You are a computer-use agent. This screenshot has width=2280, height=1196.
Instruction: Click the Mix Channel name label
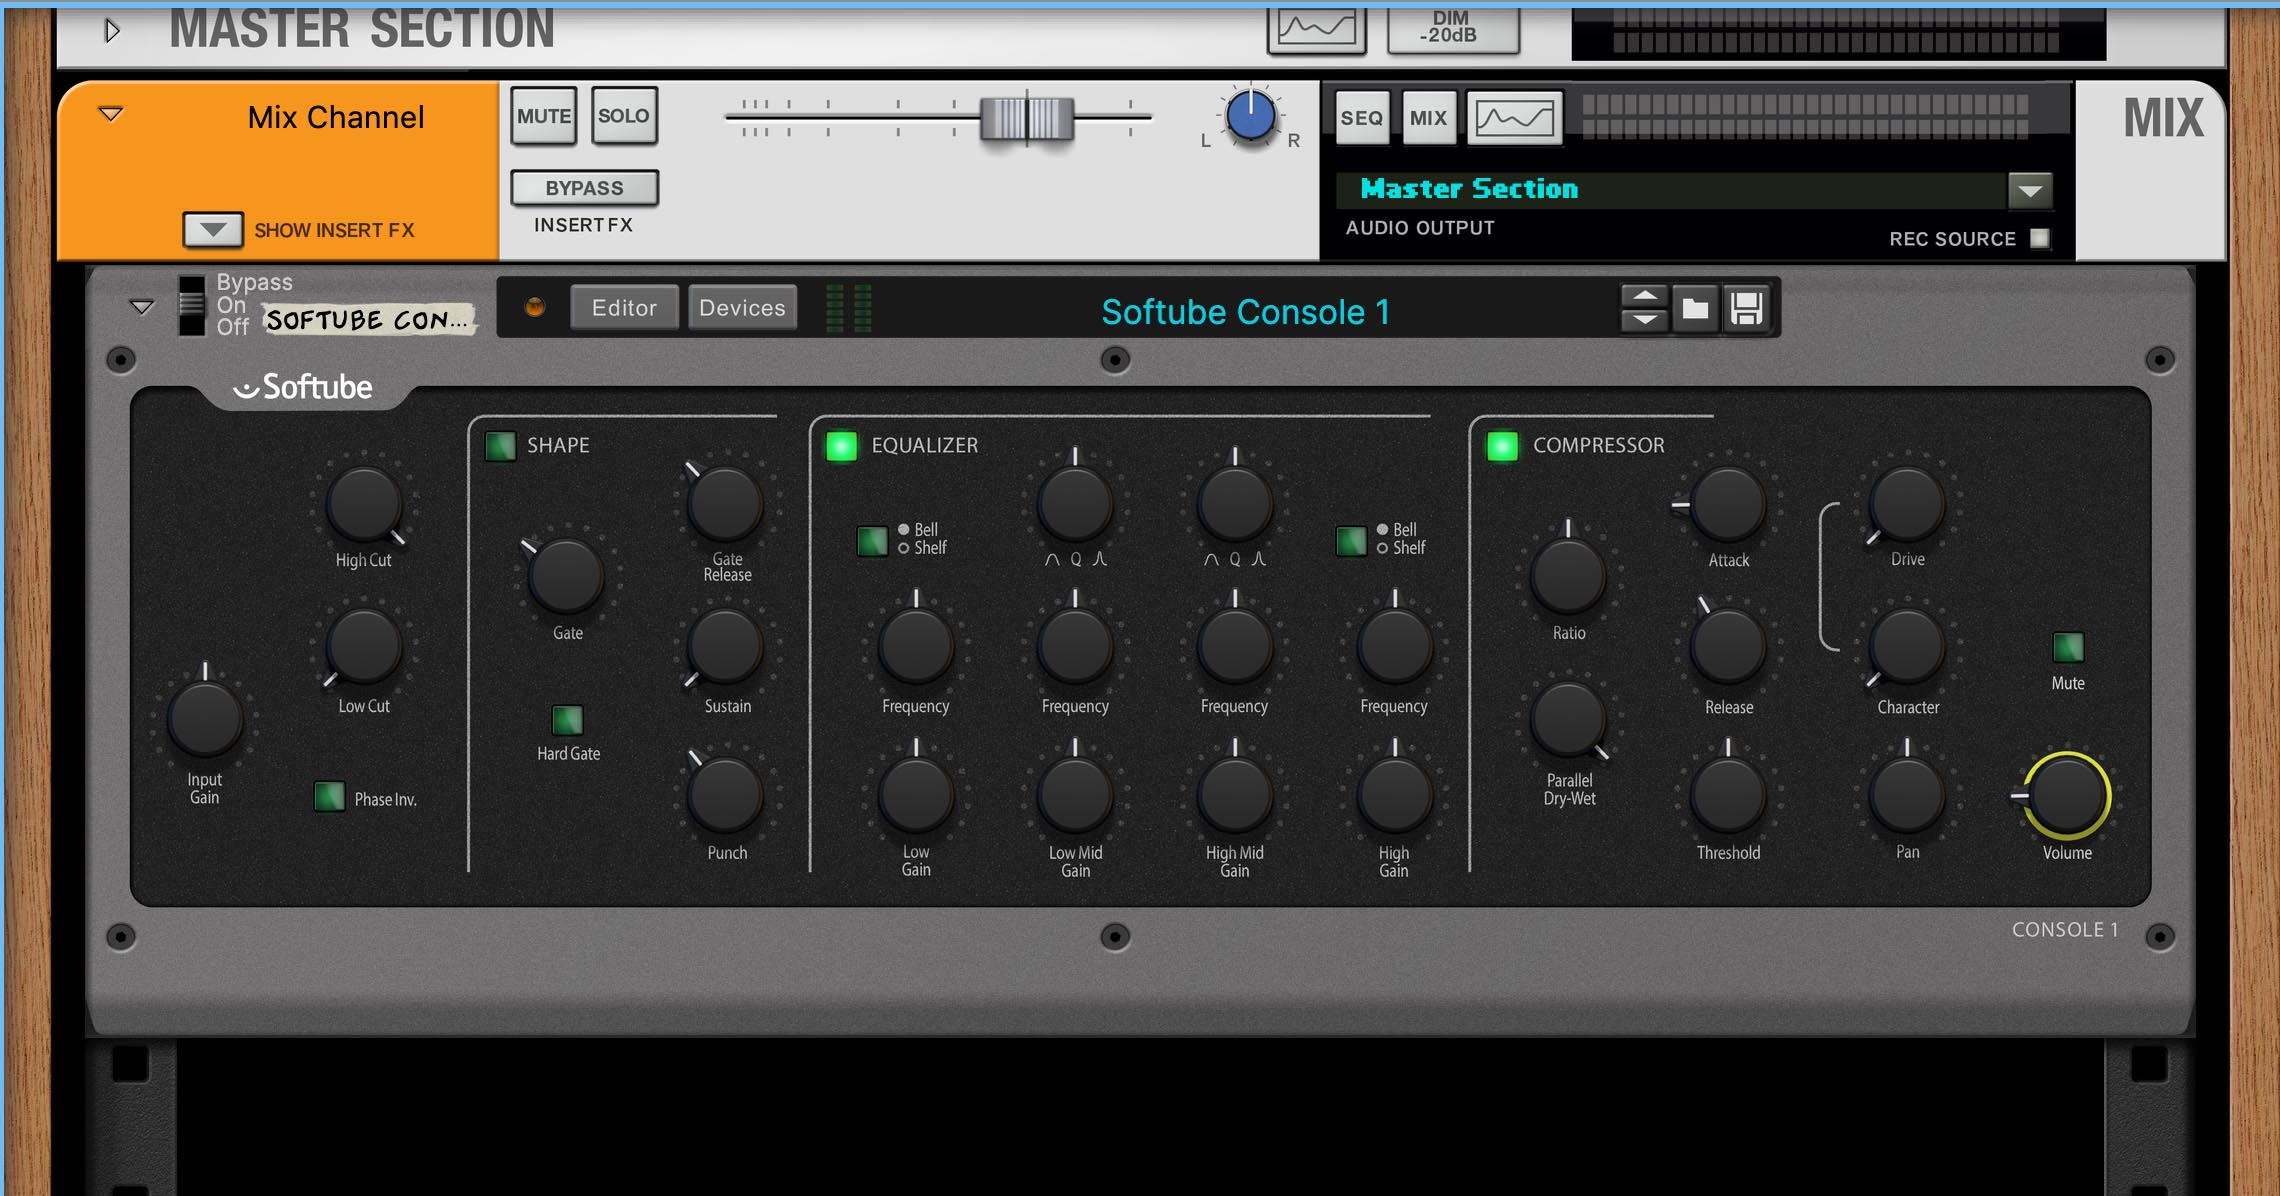(336, 117)
